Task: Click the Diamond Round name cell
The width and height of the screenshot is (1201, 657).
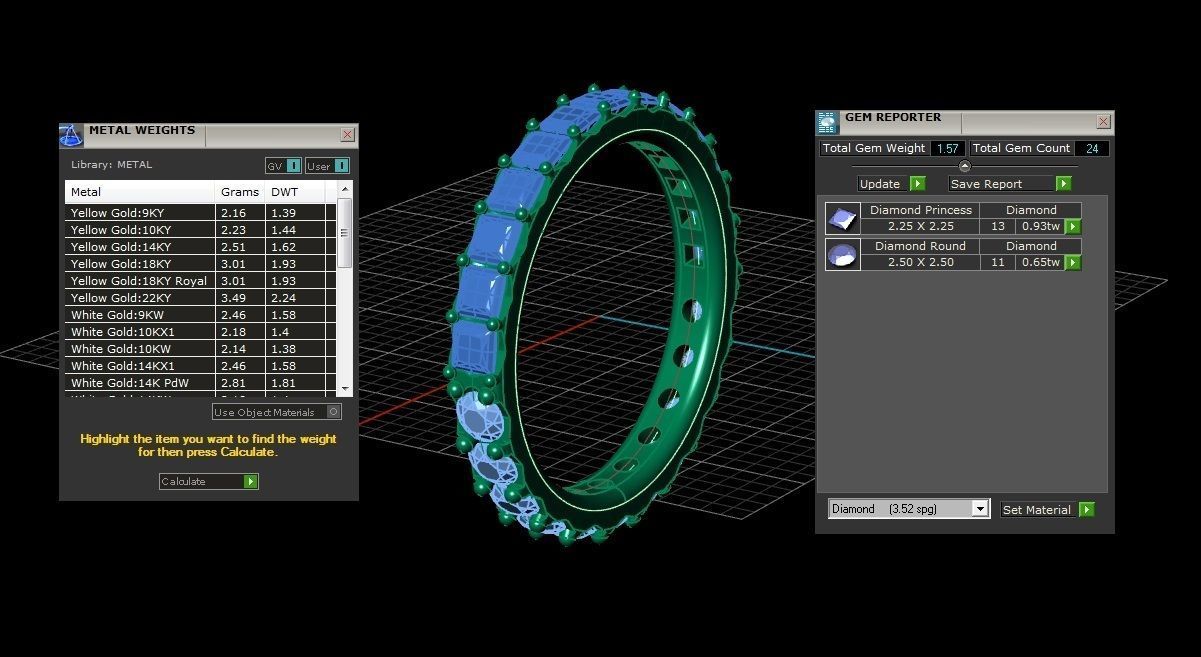Action: pos(920,246)
